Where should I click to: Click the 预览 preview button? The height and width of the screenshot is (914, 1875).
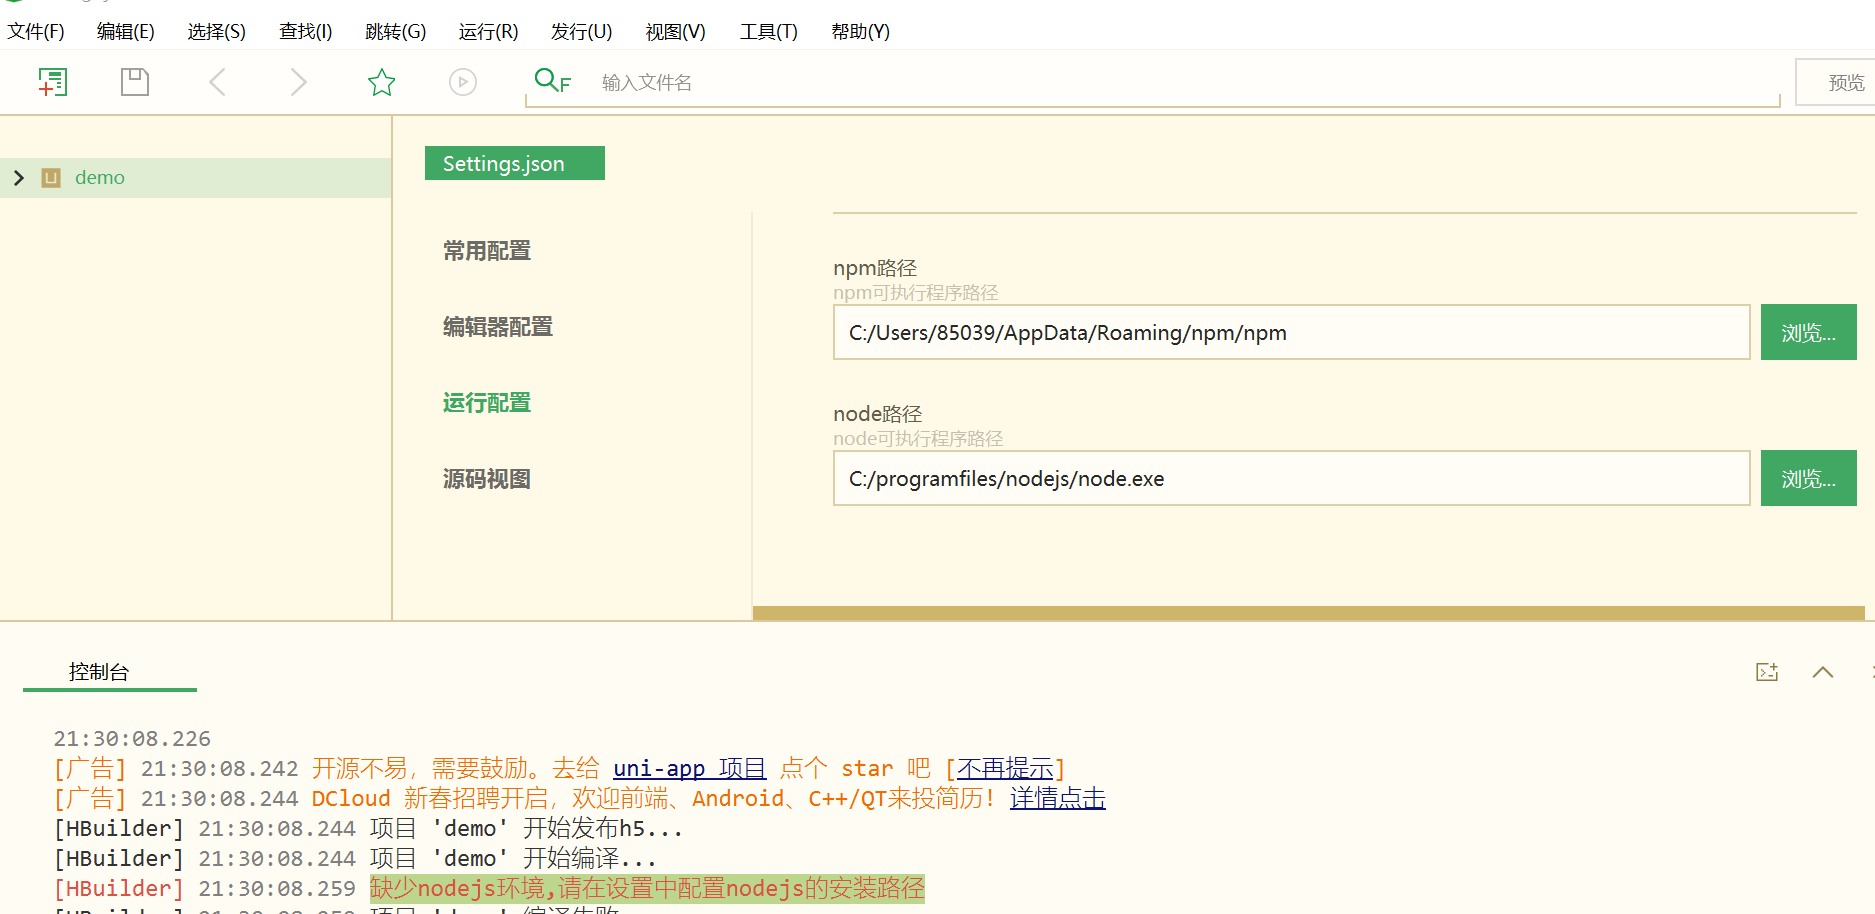point(1836,82)
